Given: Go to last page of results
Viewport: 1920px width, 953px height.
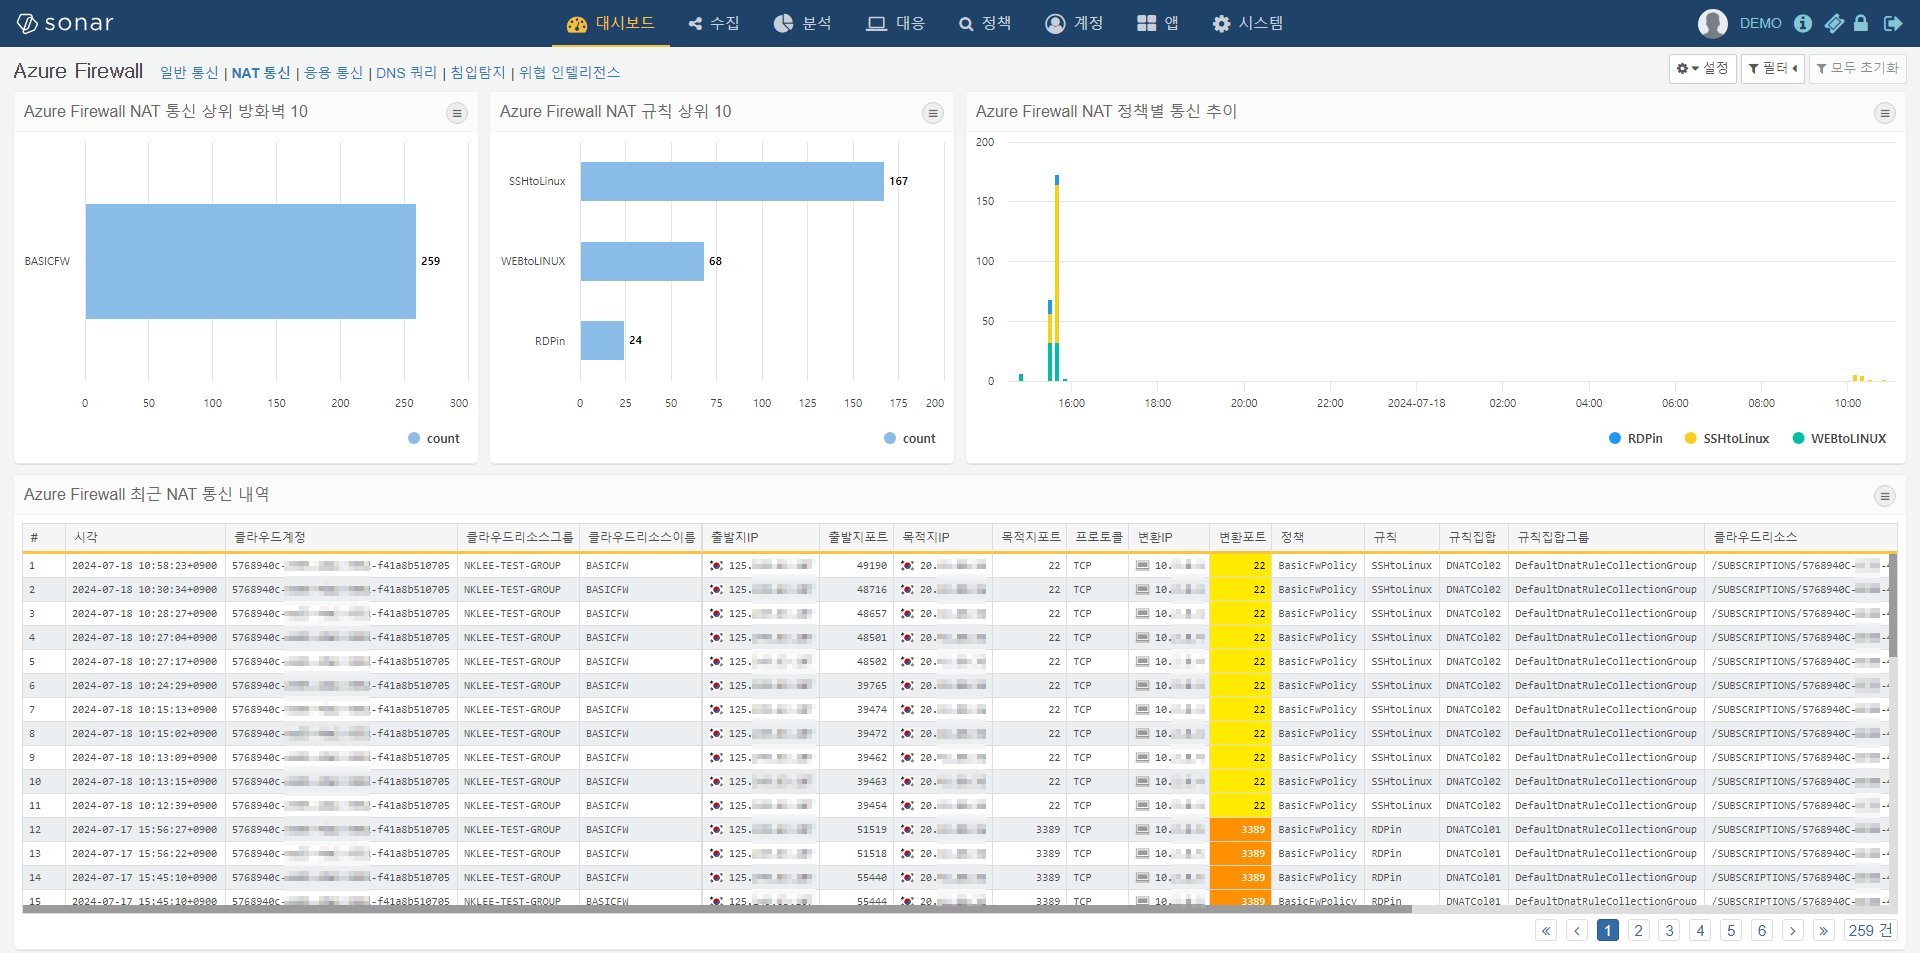Looking at the screenshot, I should click(1824, 930).
